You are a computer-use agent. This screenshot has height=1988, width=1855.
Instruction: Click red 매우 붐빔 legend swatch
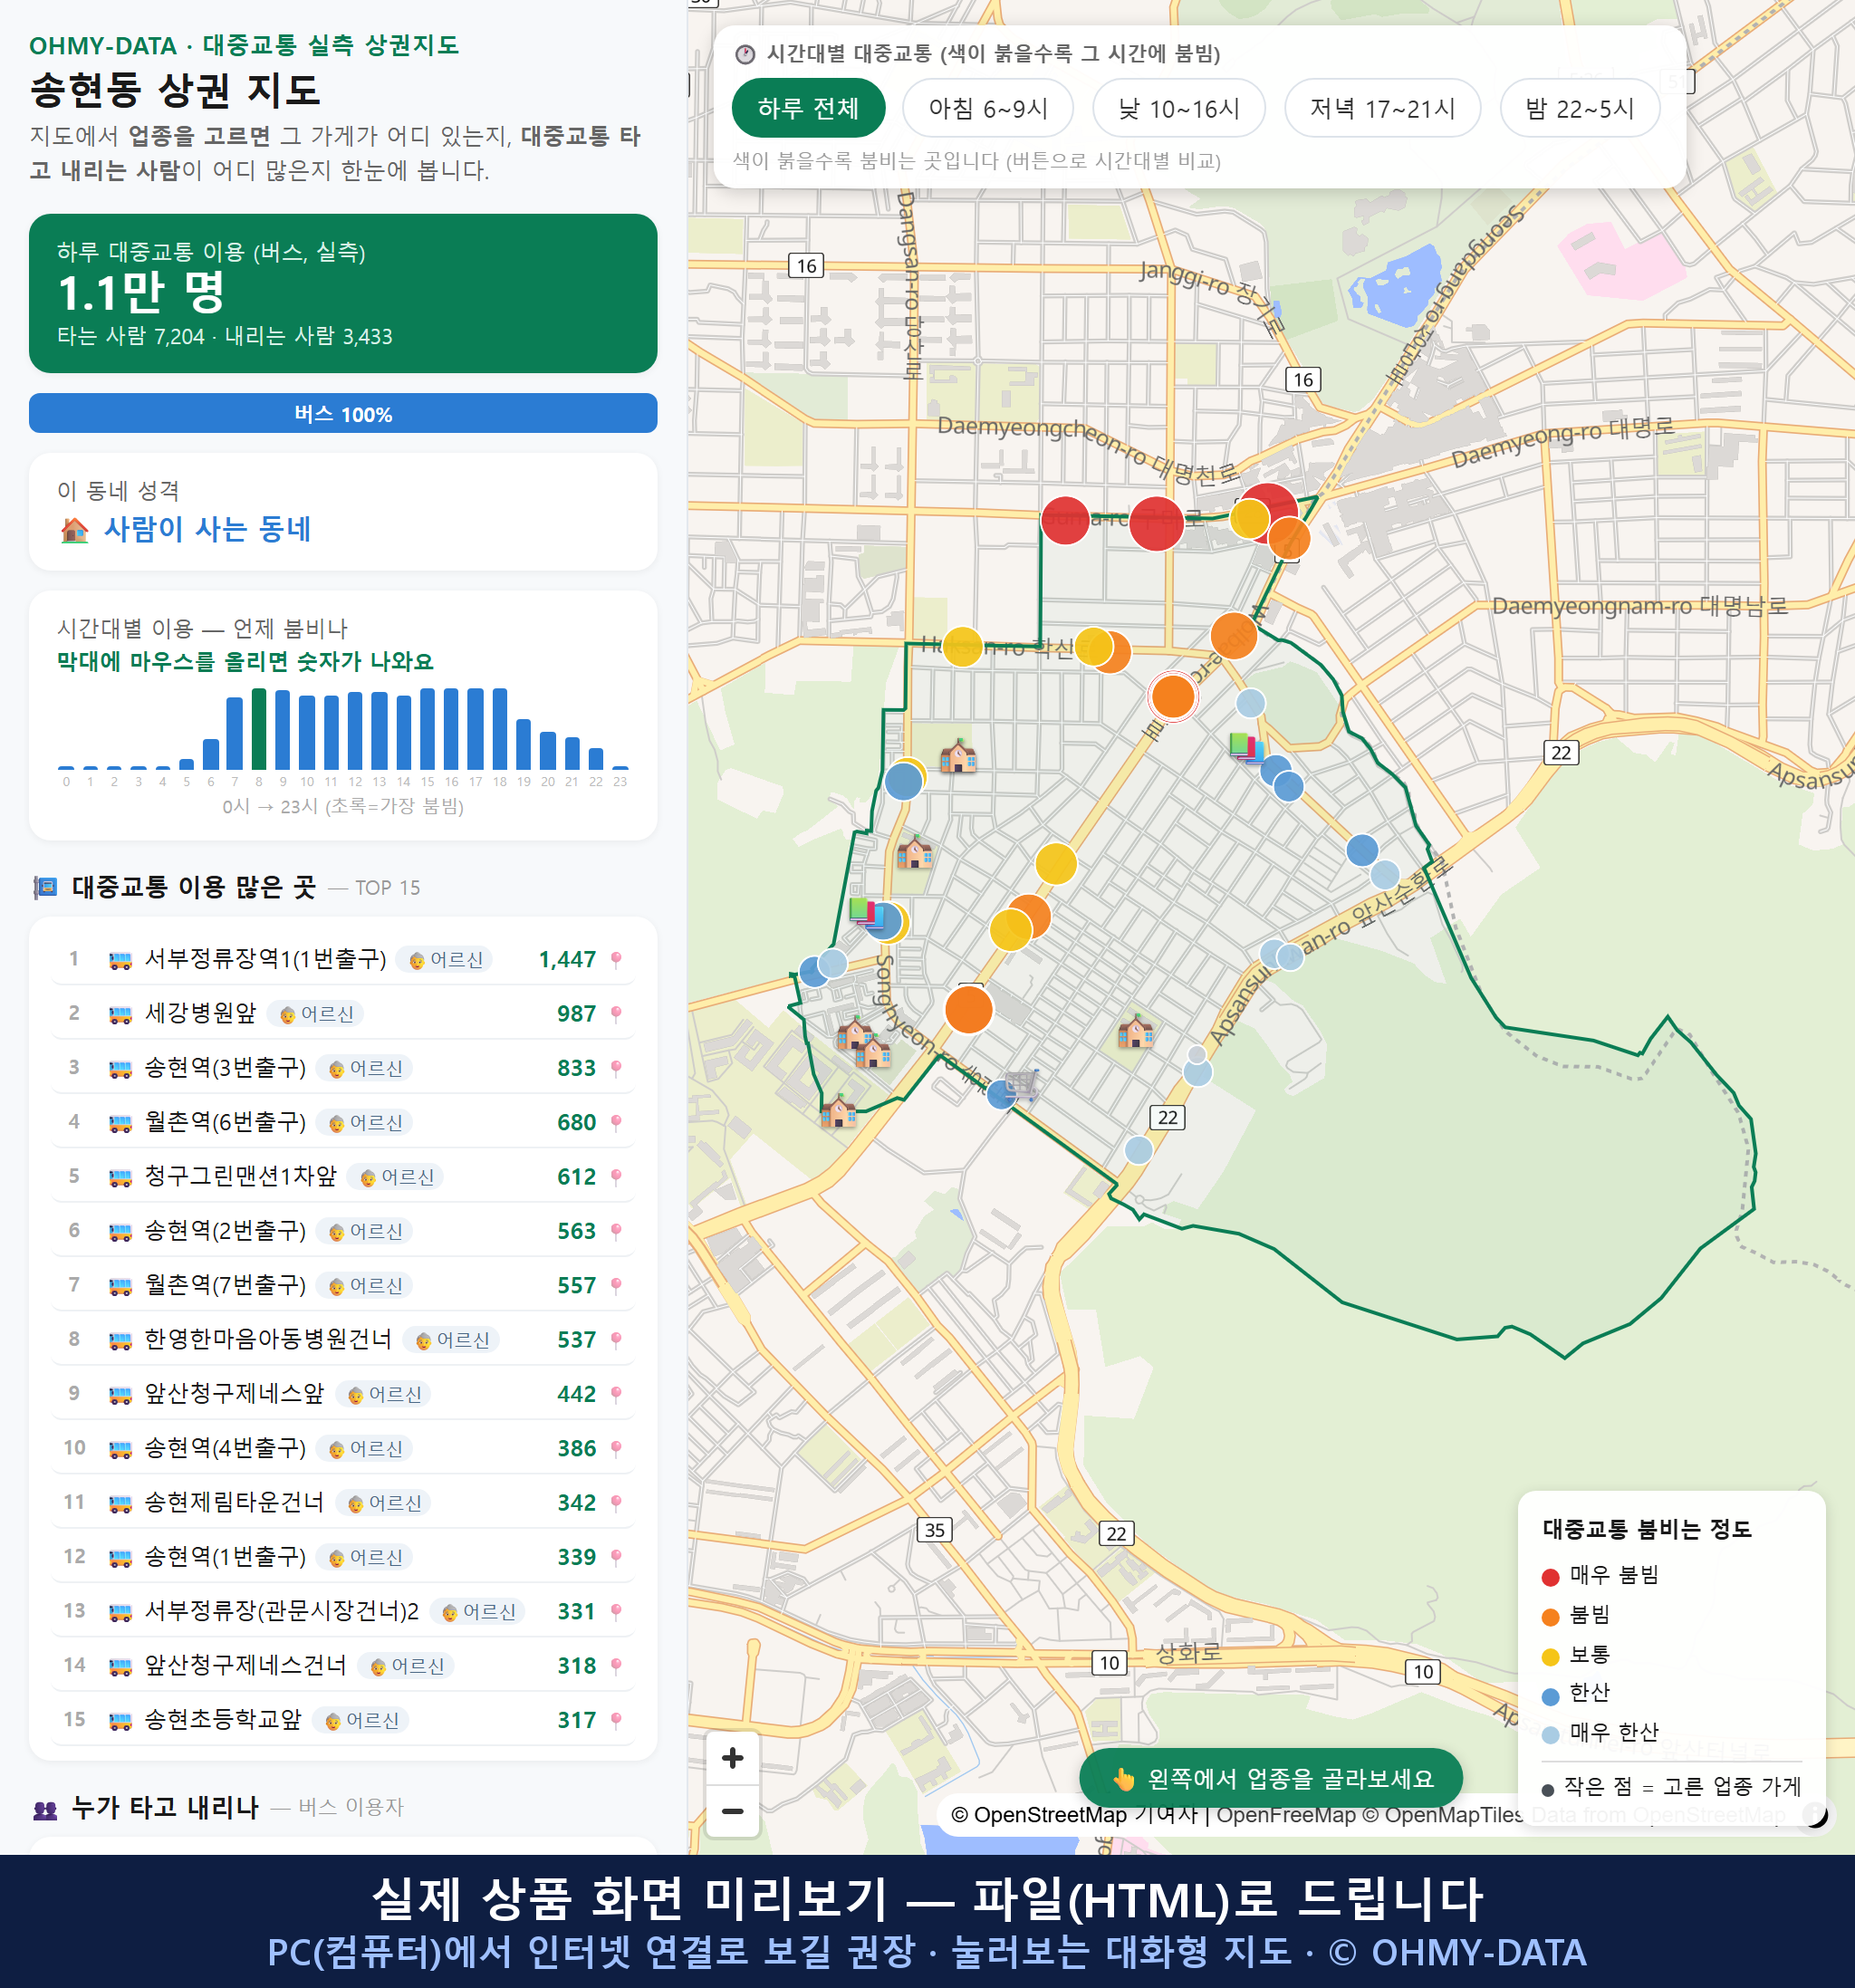click(1551, 1577)
